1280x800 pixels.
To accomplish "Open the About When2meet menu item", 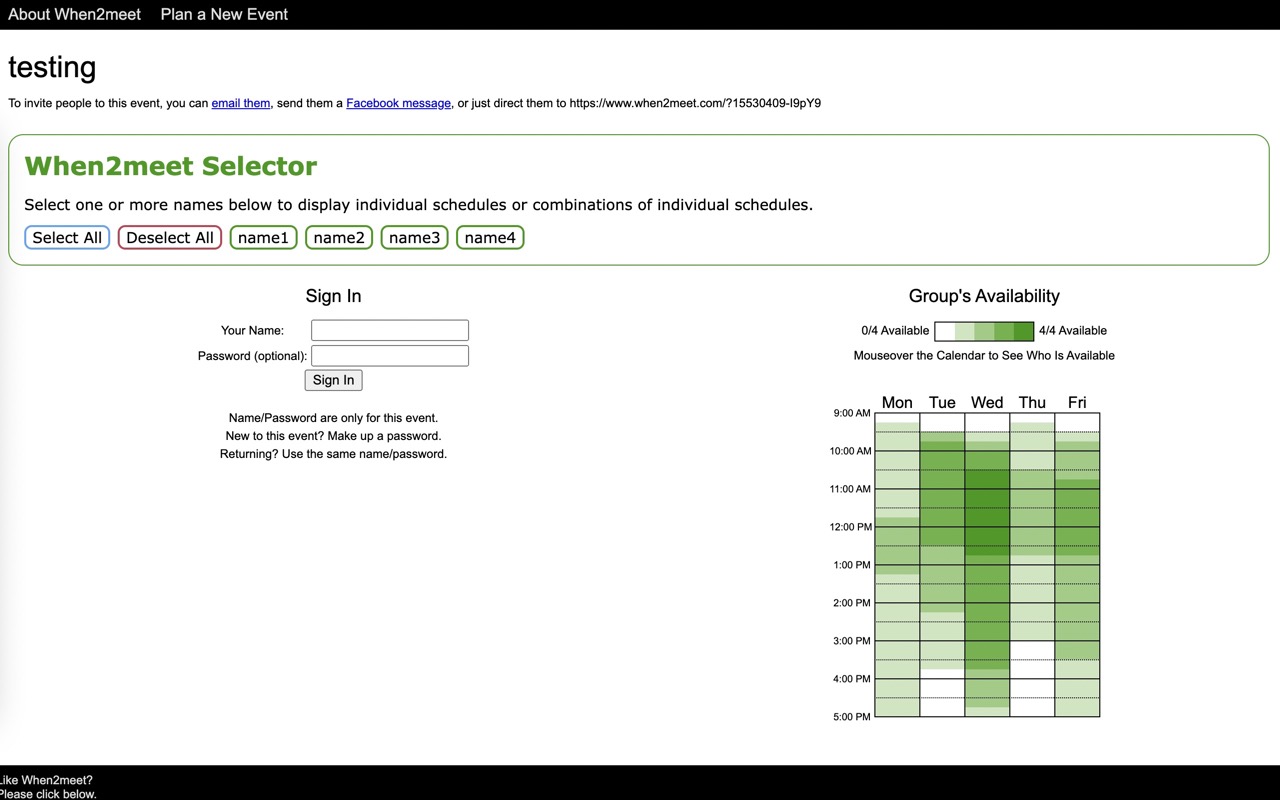I will (x=74, y=14).
